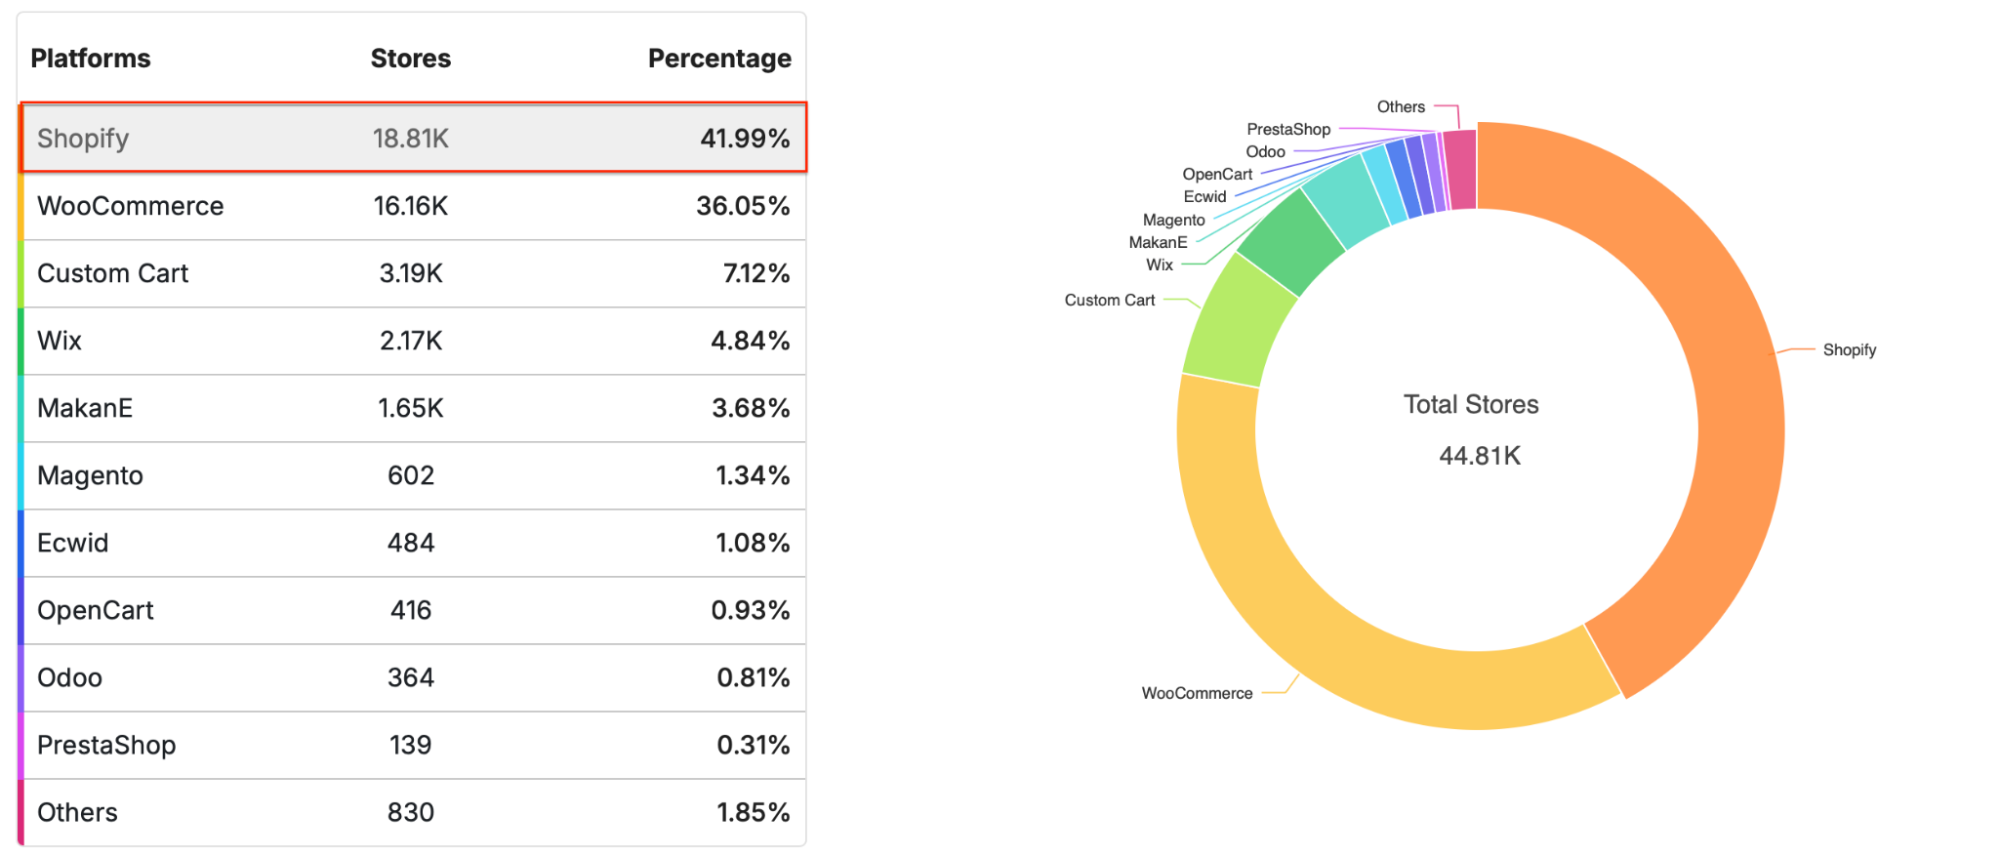Sort by the Platforms column header
The width and height of the screenshot is (1999, 862).
(90, 58)
